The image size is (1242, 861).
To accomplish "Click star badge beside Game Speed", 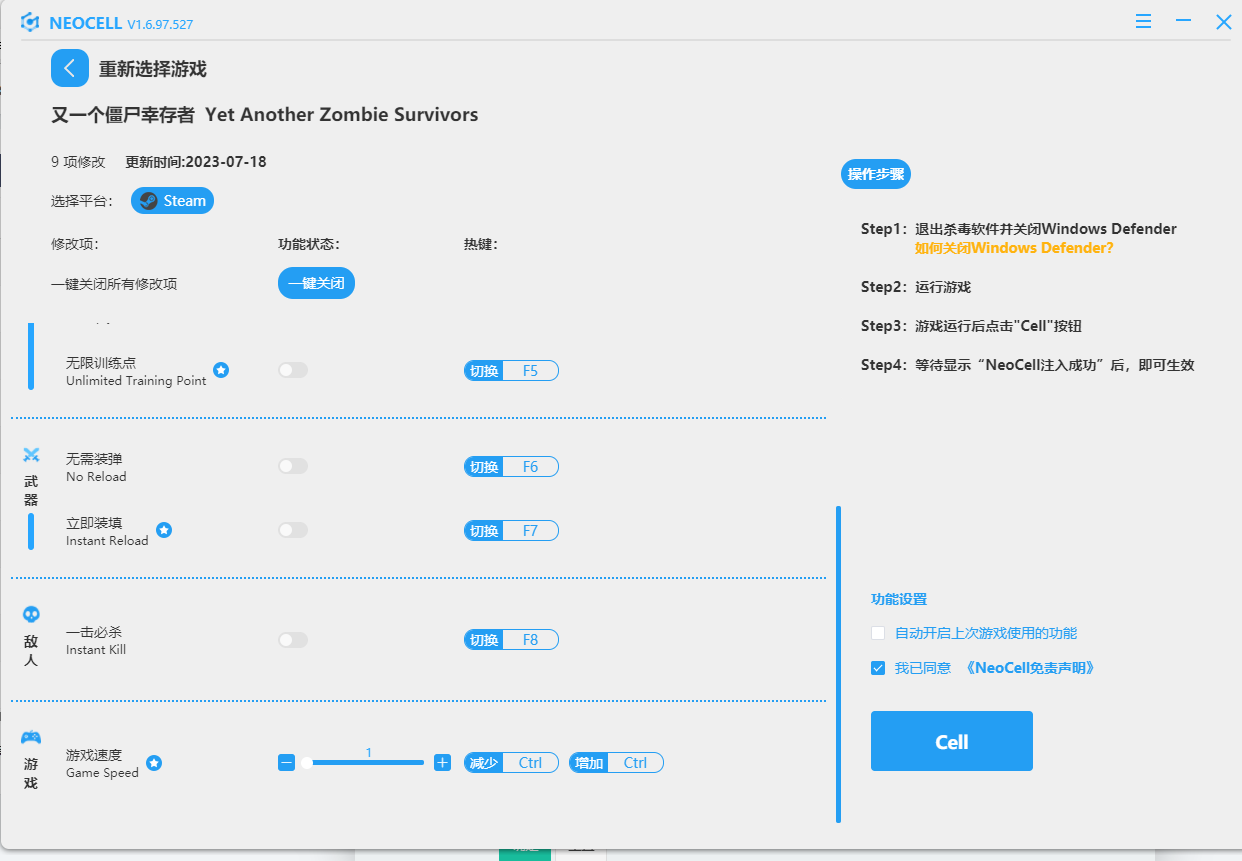I will point(154,763).
